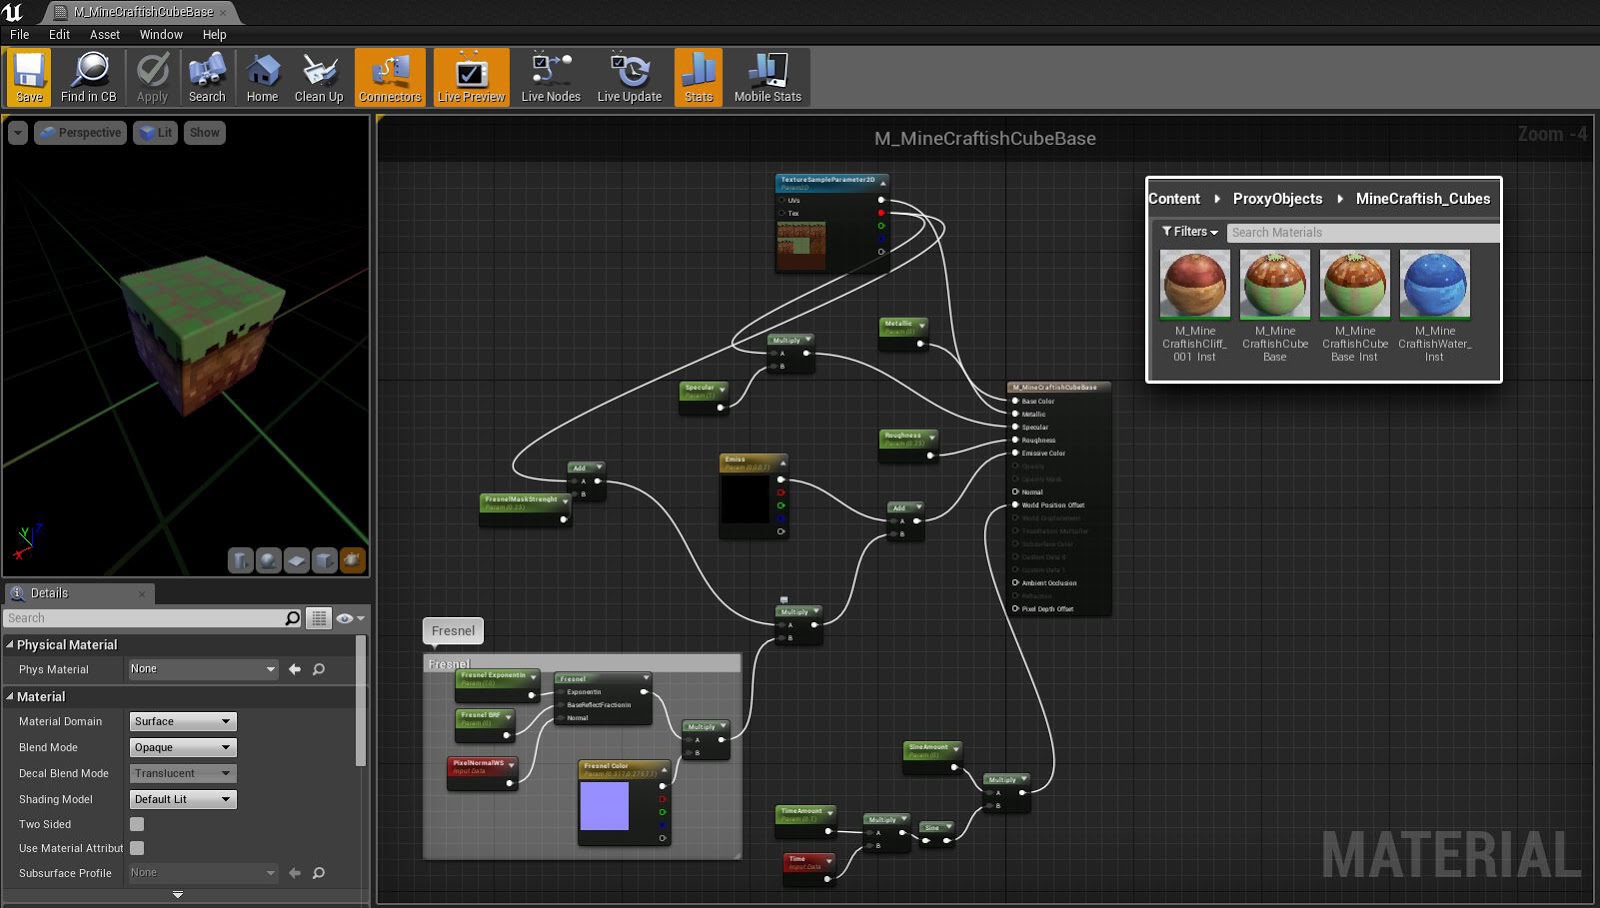Click the Details panel vertical scrollbar
1600x908 pixels.
pos(361,701)
